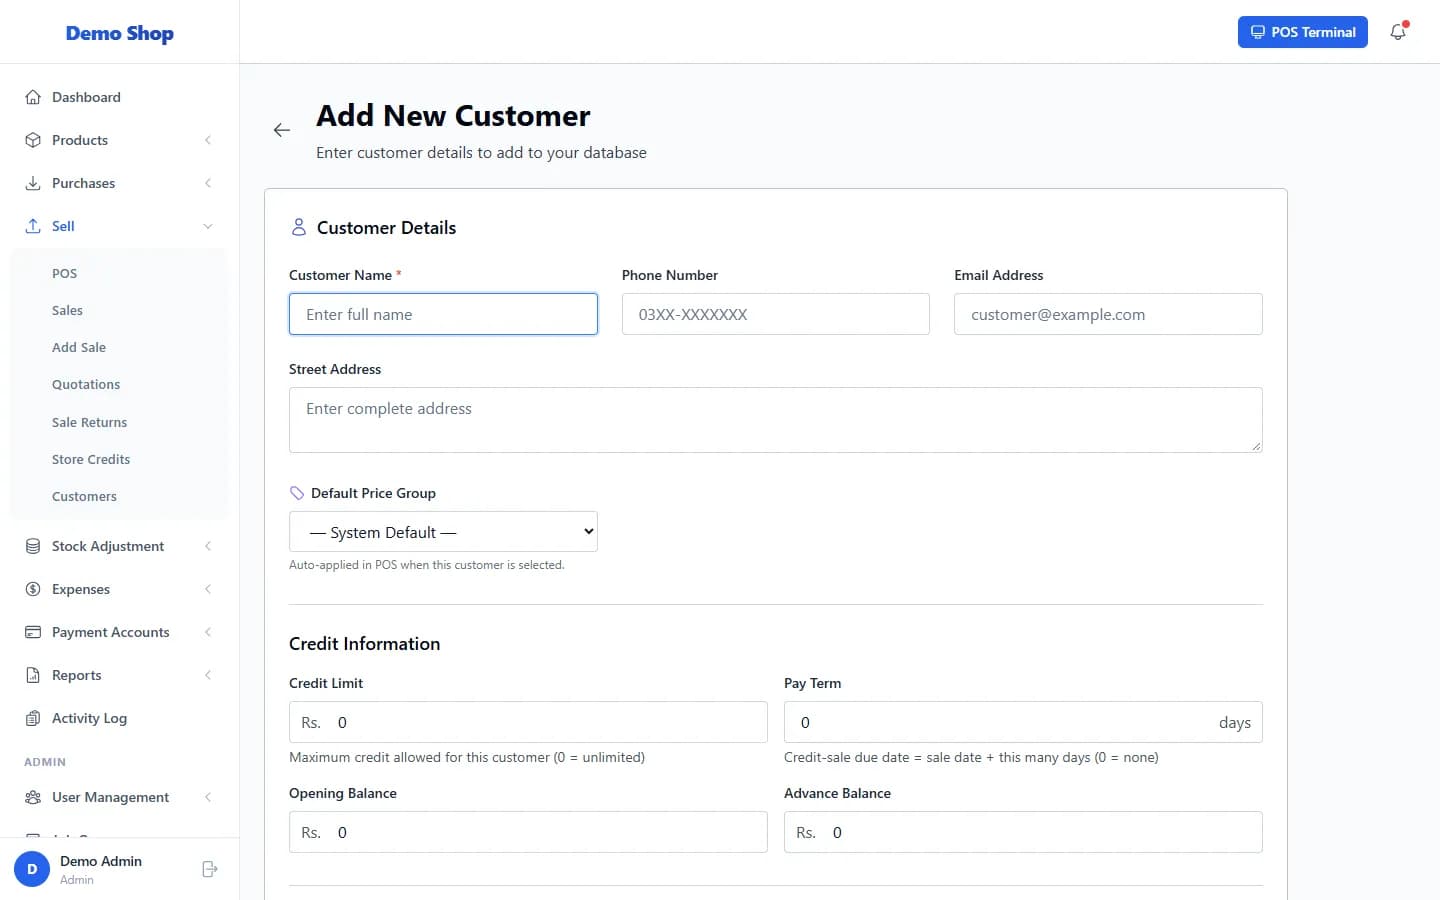Click the User Management people icon
Viewport: 1440px width, 900px height.
click(33, 797)
